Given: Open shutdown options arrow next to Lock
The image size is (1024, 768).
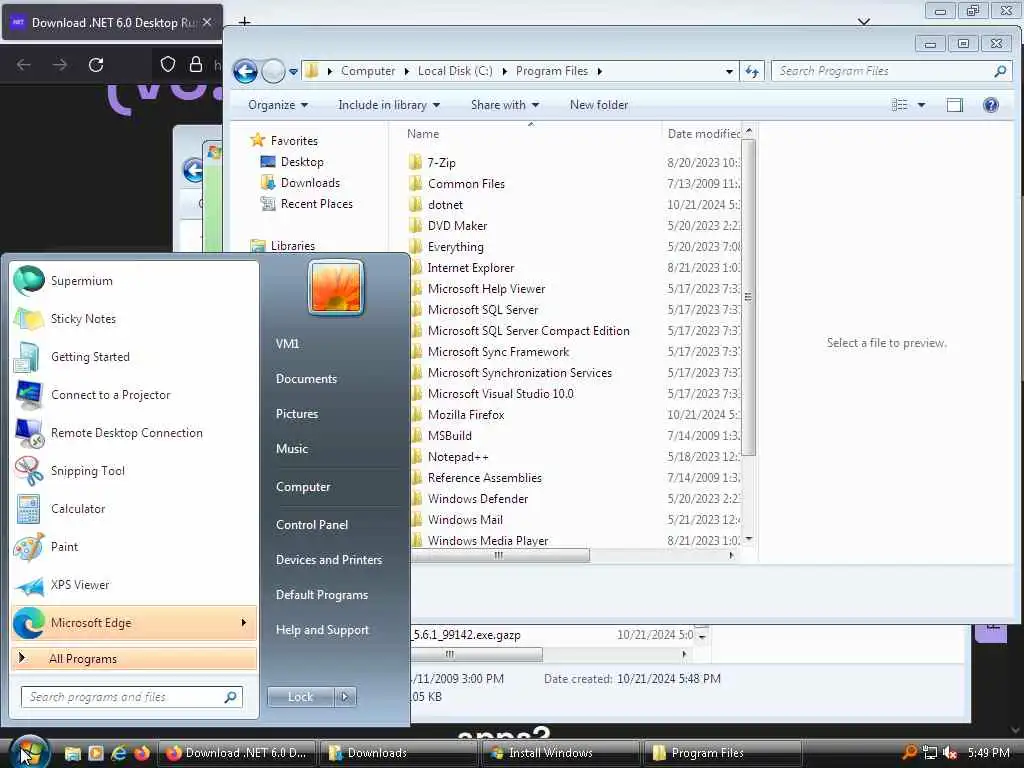Looking at the screenshot, I should (x=345, y=697).
